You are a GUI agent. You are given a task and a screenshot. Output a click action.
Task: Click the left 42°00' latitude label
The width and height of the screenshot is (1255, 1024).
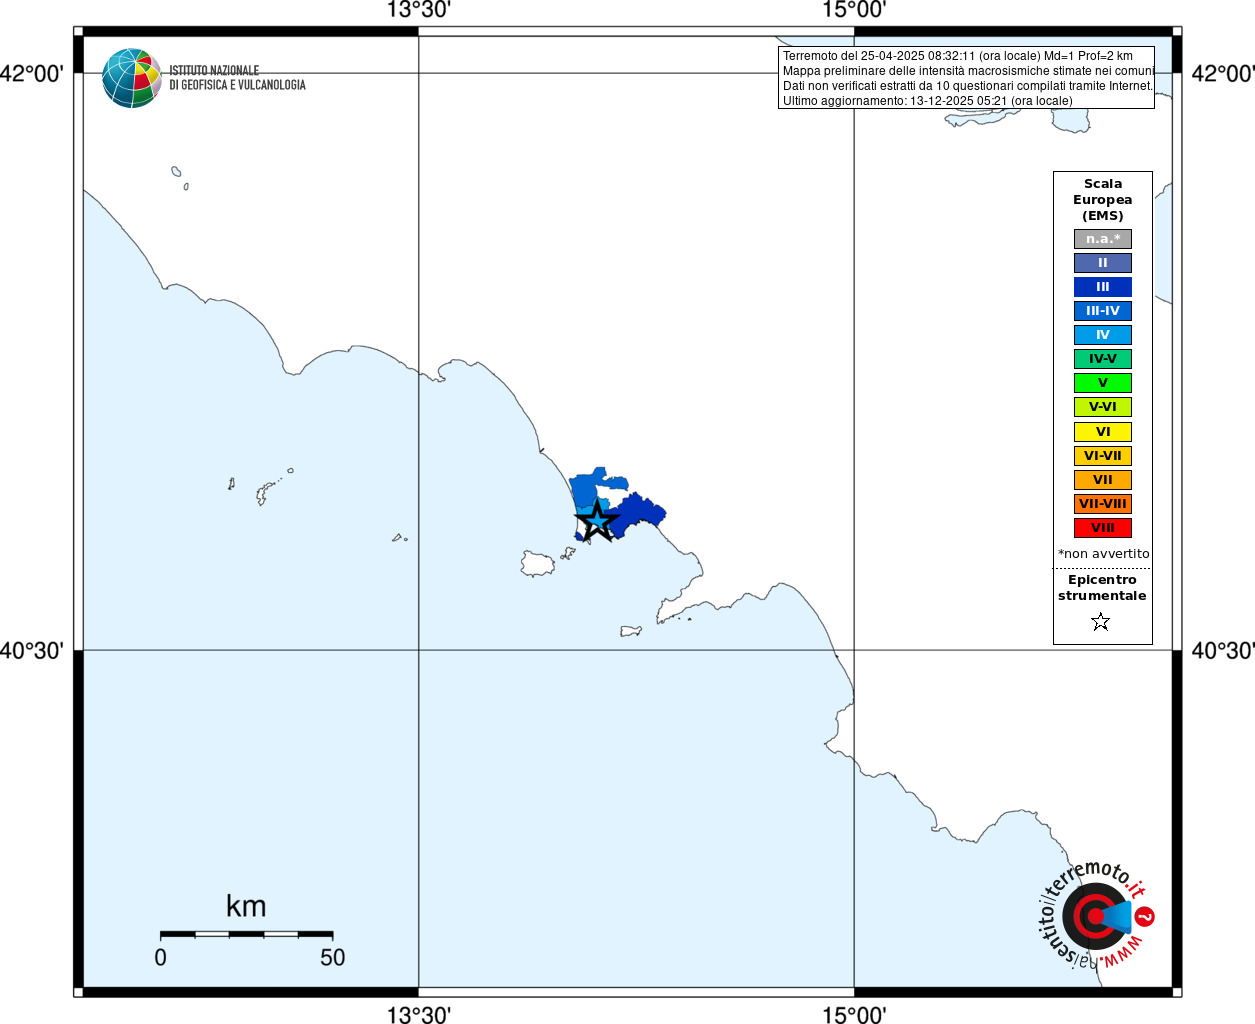(32, 74)
